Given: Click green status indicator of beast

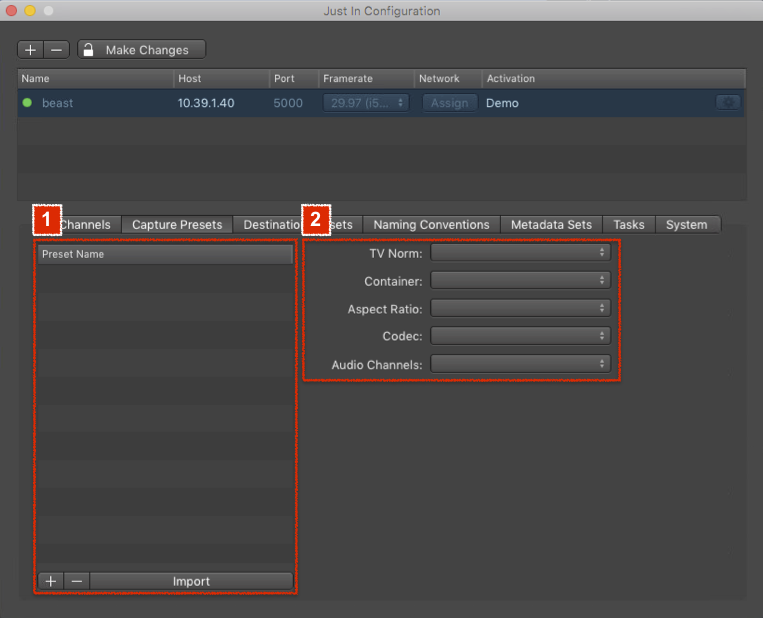Looking at the screenshot, I should tap(27, 103).
